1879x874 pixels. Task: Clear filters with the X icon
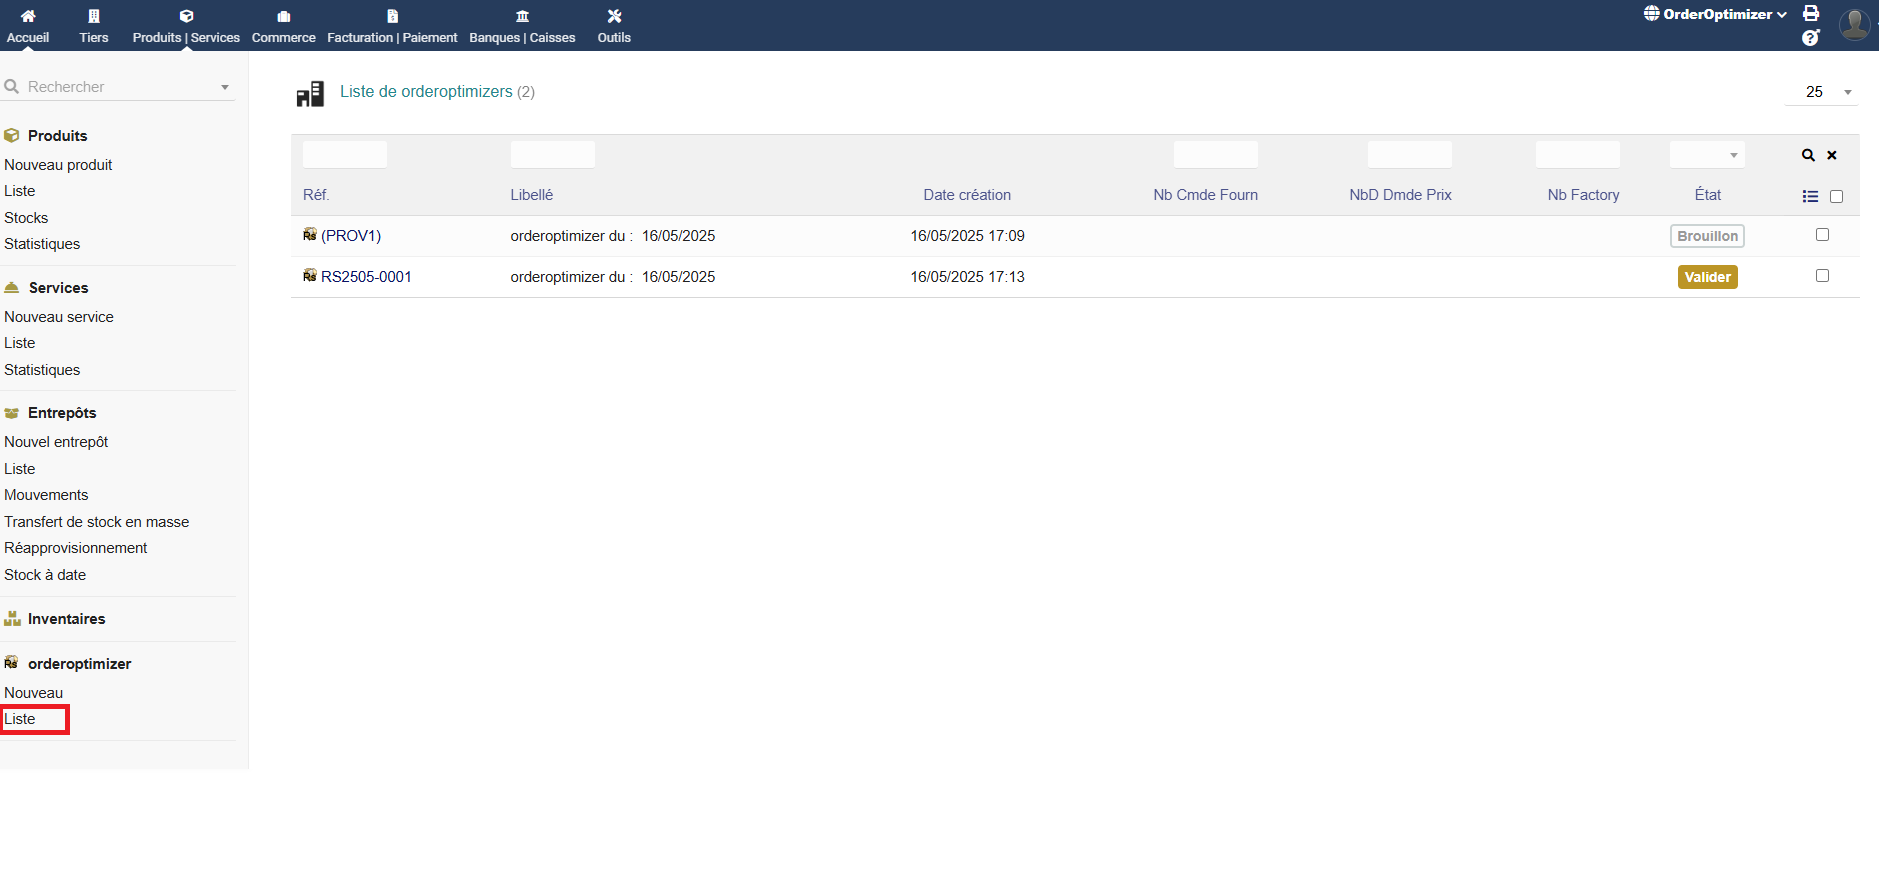[x=1832, y=155]
